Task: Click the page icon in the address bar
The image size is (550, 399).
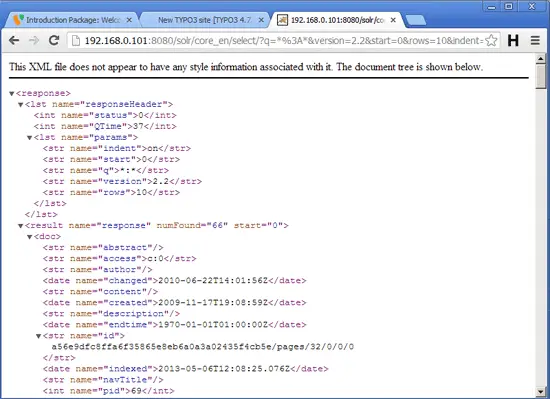Action: pos(75,41)
